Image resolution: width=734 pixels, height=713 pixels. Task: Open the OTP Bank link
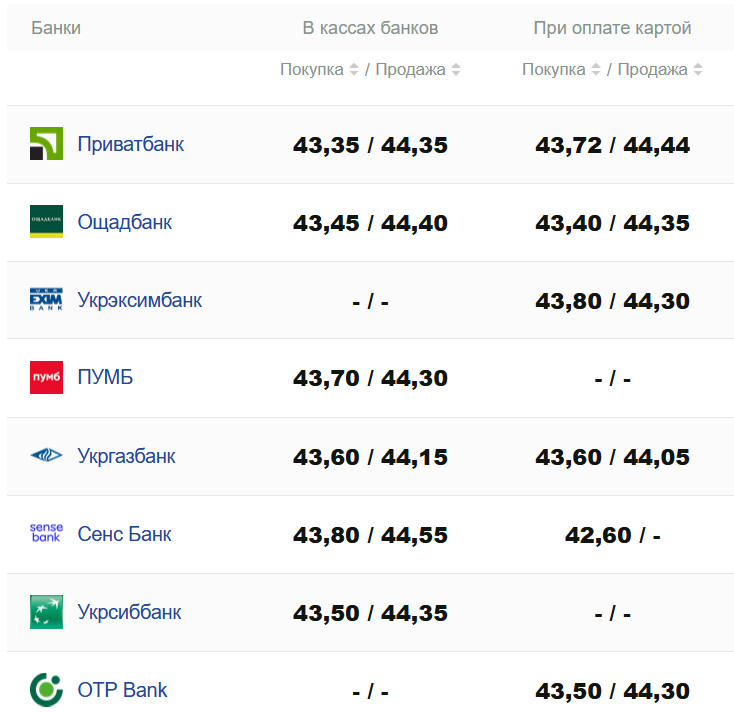[122, 690]
